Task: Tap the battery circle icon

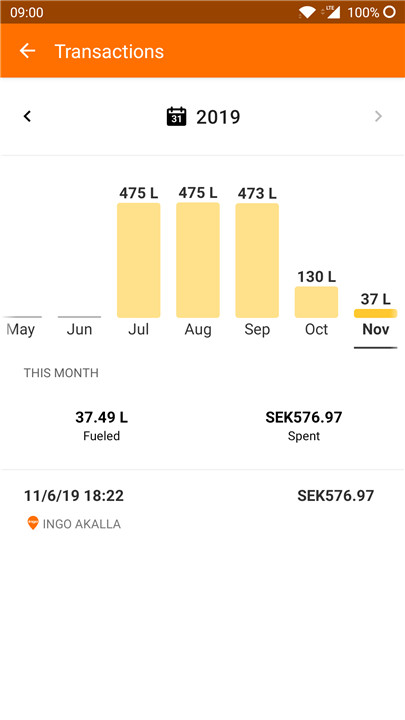Action: point(389,12)
